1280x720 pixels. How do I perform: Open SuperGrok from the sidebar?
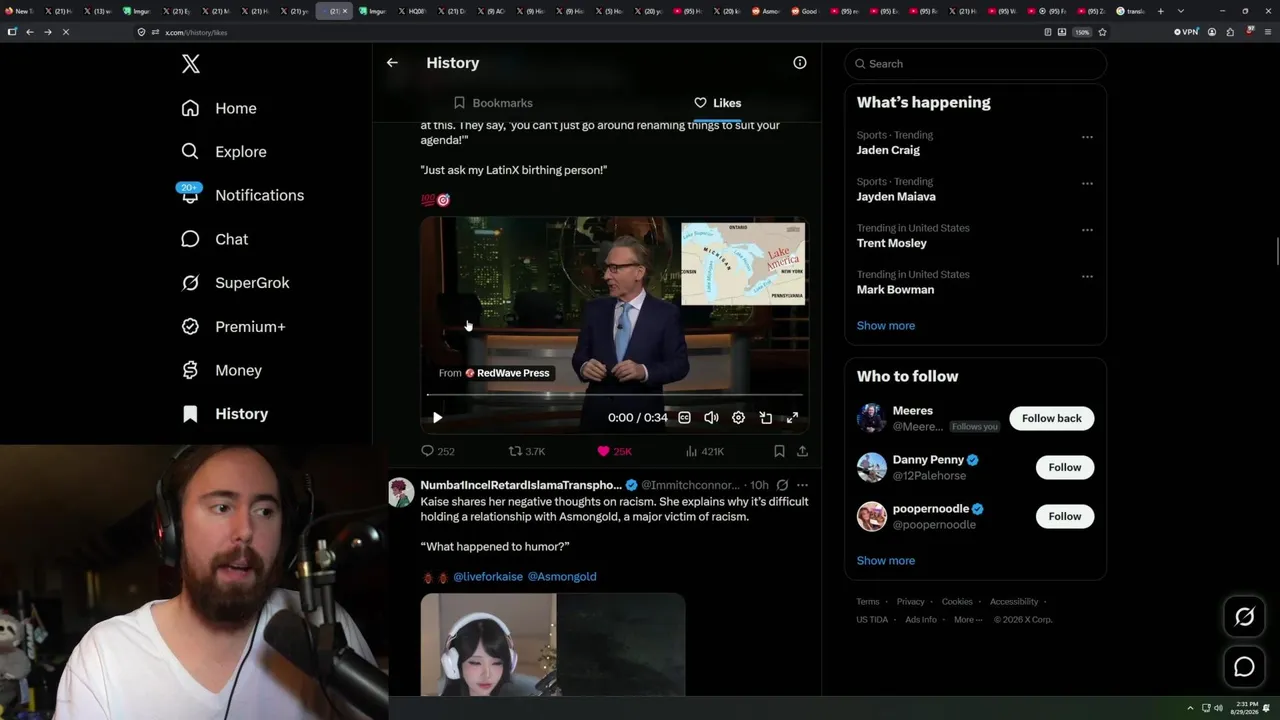tap(235, 283)
